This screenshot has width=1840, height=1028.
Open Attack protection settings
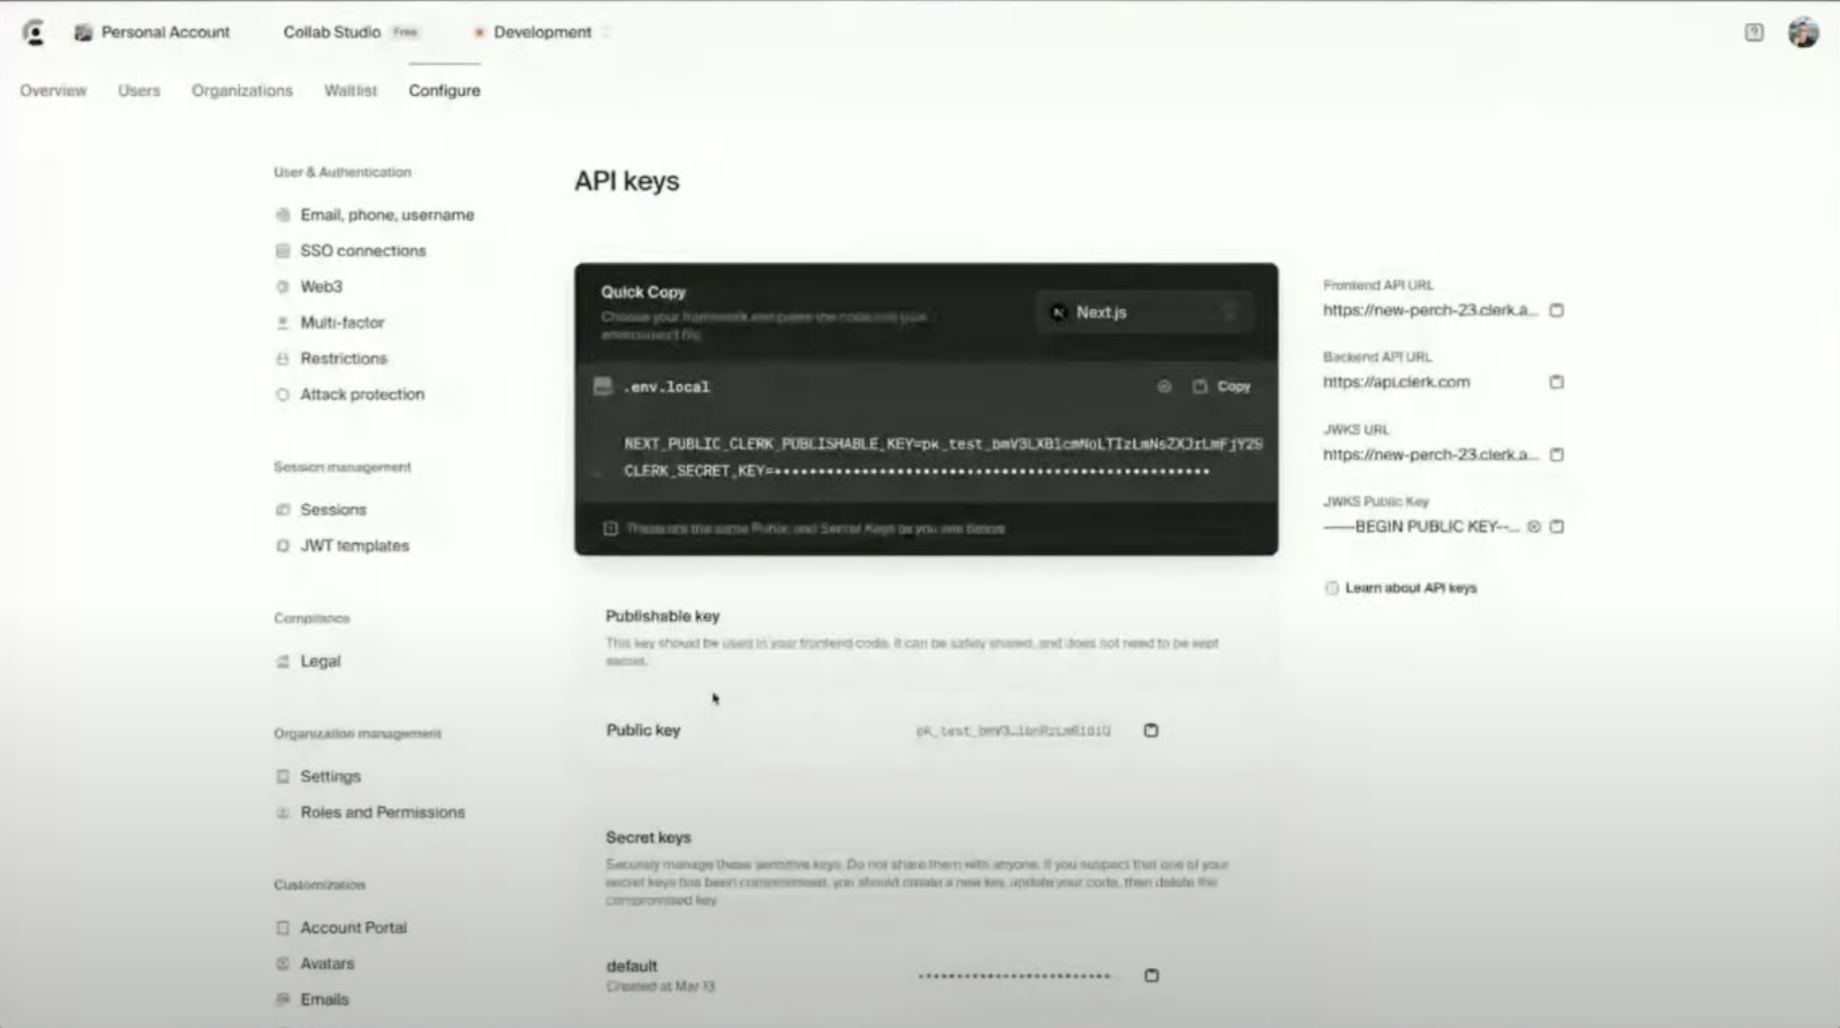[360, 394]
